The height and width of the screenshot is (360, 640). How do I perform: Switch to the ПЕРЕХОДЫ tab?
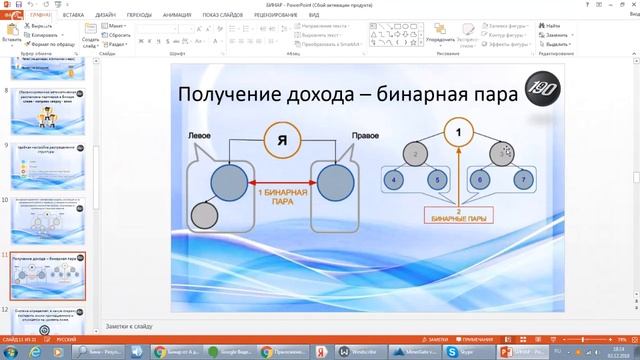[139, 15]
